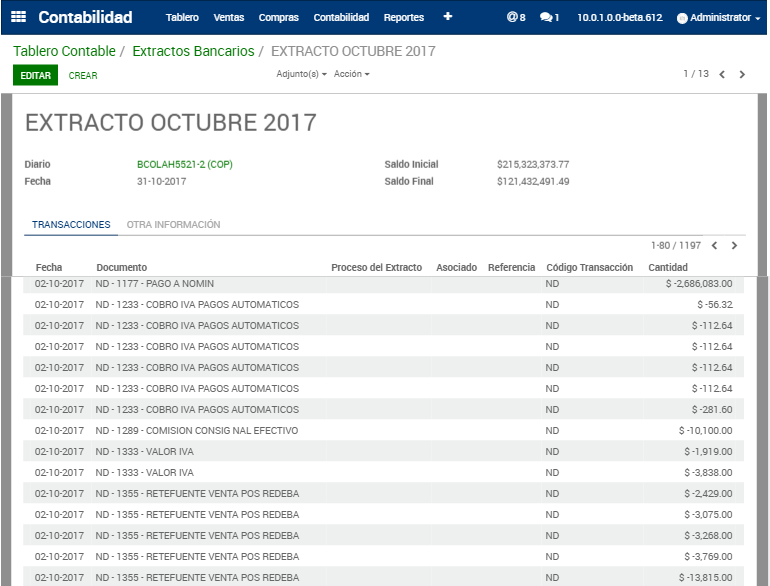Open the chat conversations icon

click(x=549, y=17)
